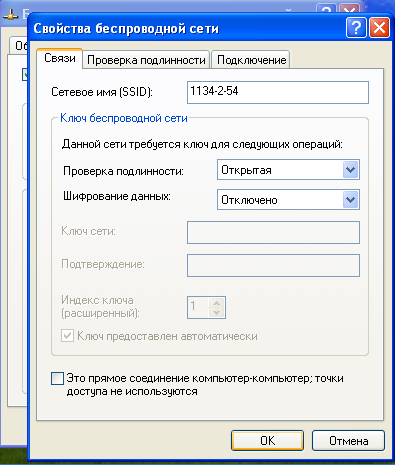Close the Свойства беспроводной сети dialog
This screenshot has width=396, height=466.
coord(379,27)
